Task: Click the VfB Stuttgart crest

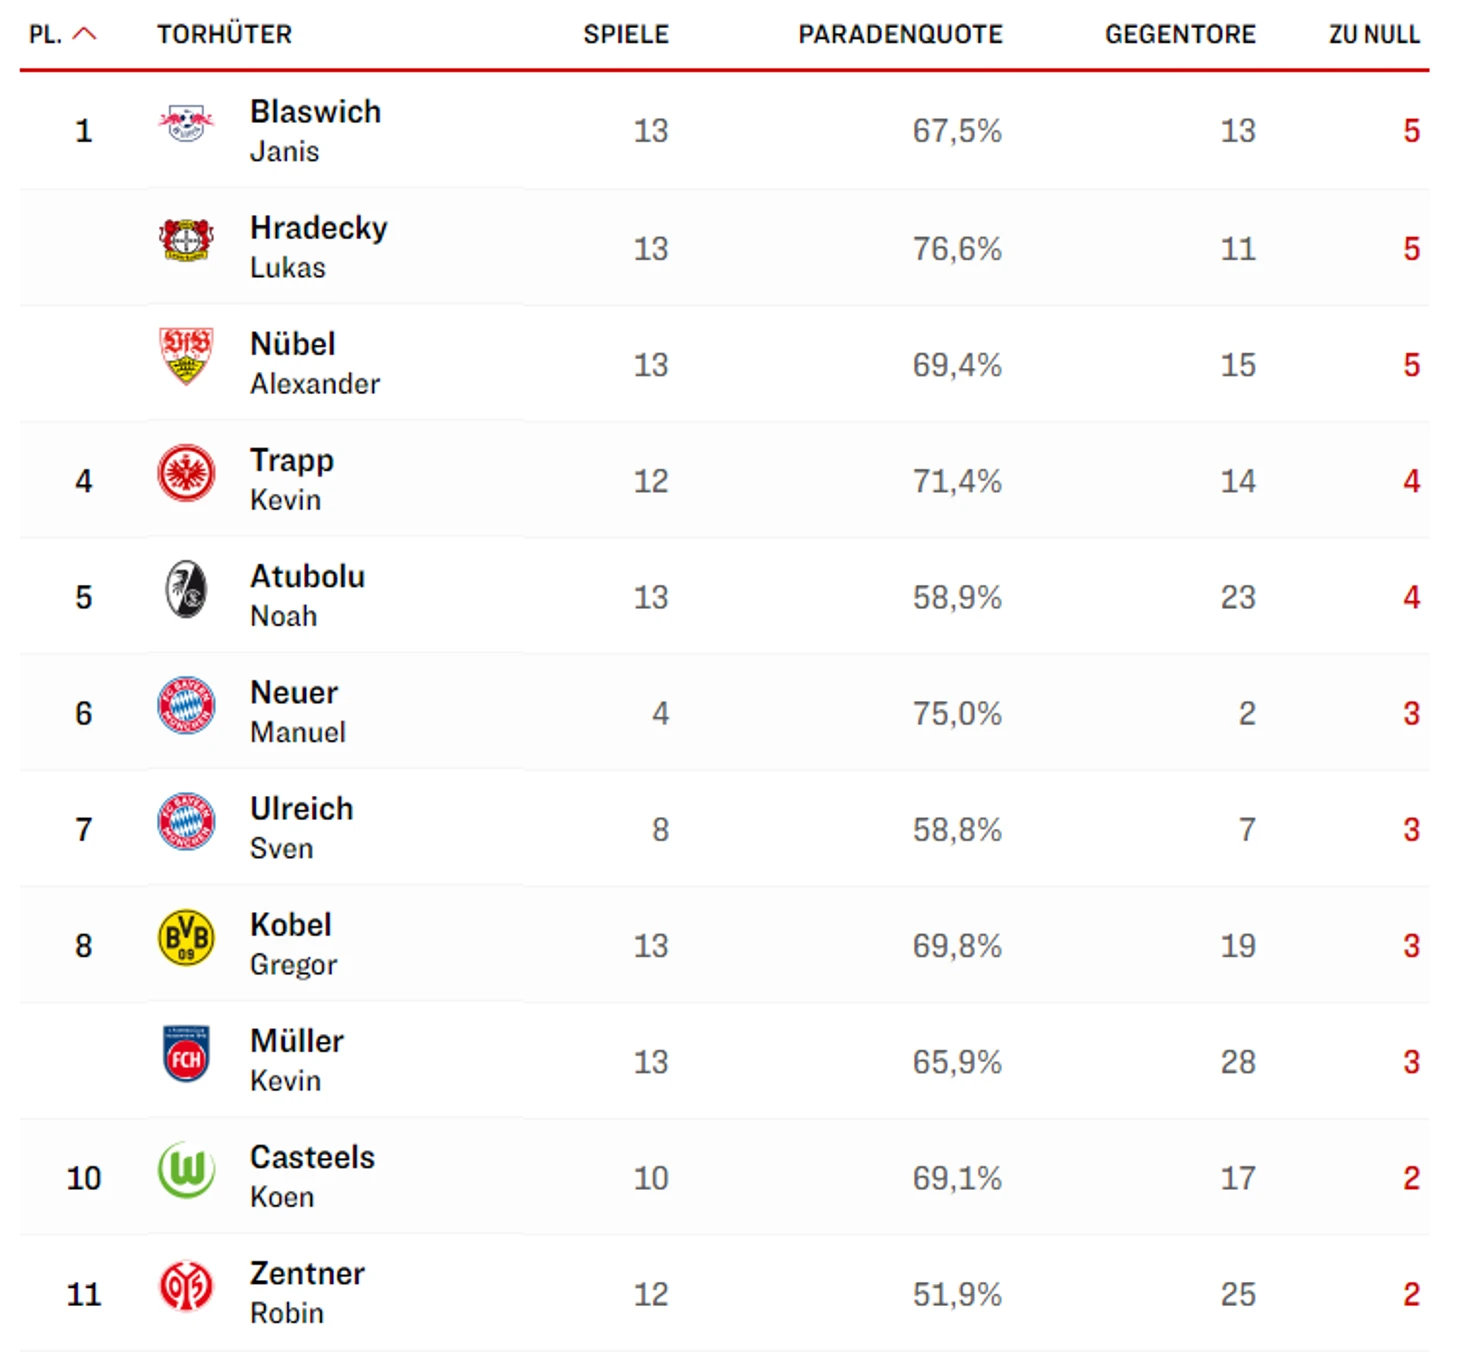Action: (x=186, y=356)
